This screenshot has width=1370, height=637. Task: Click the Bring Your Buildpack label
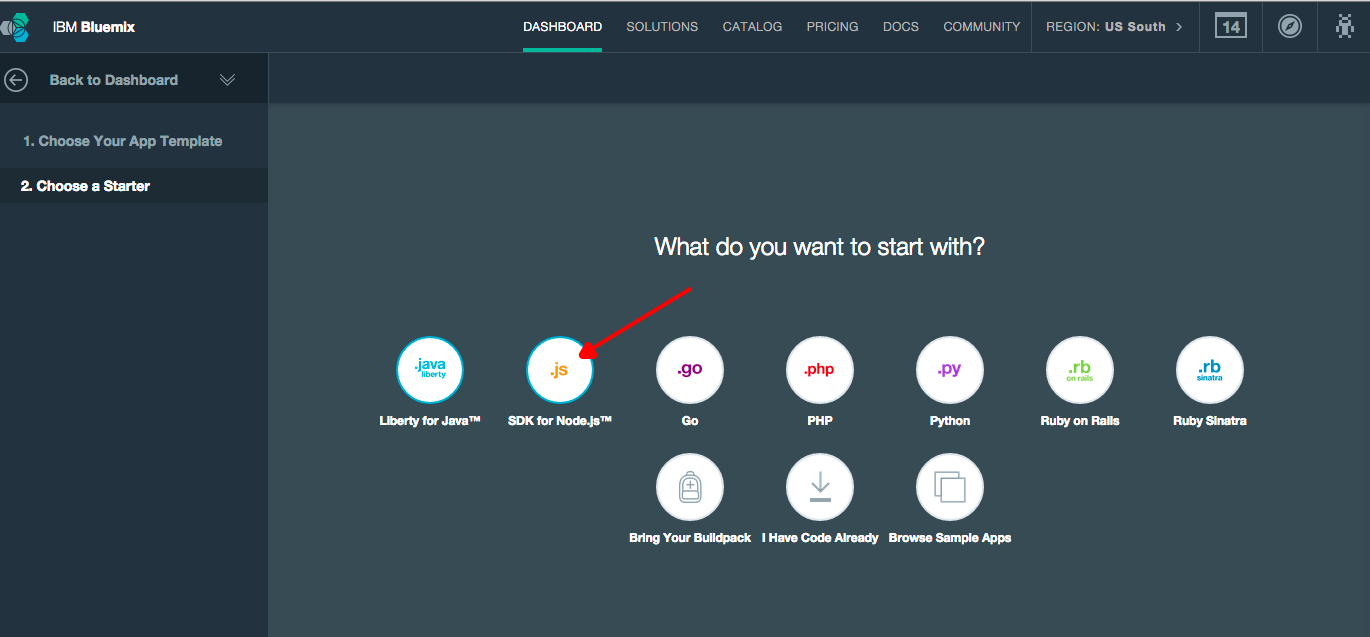[690, 538]
